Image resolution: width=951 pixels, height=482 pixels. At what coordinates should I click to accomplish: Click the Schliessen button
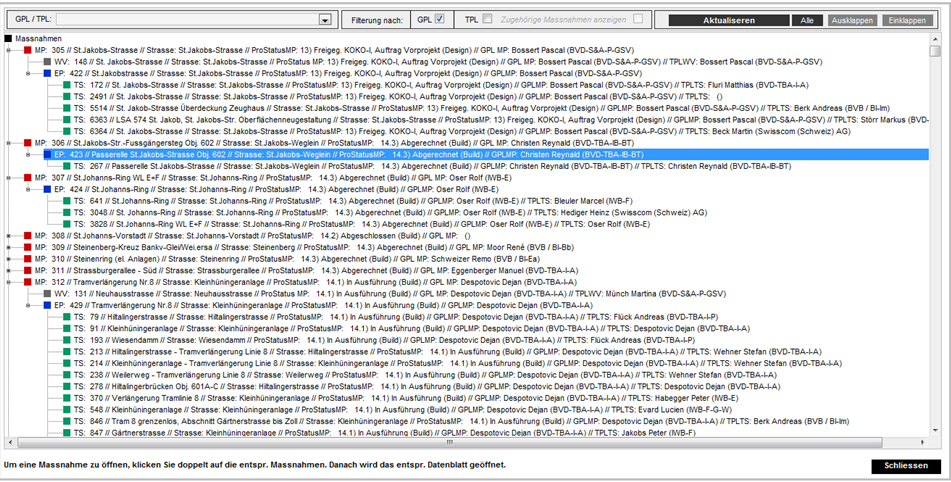coord(905,466)
